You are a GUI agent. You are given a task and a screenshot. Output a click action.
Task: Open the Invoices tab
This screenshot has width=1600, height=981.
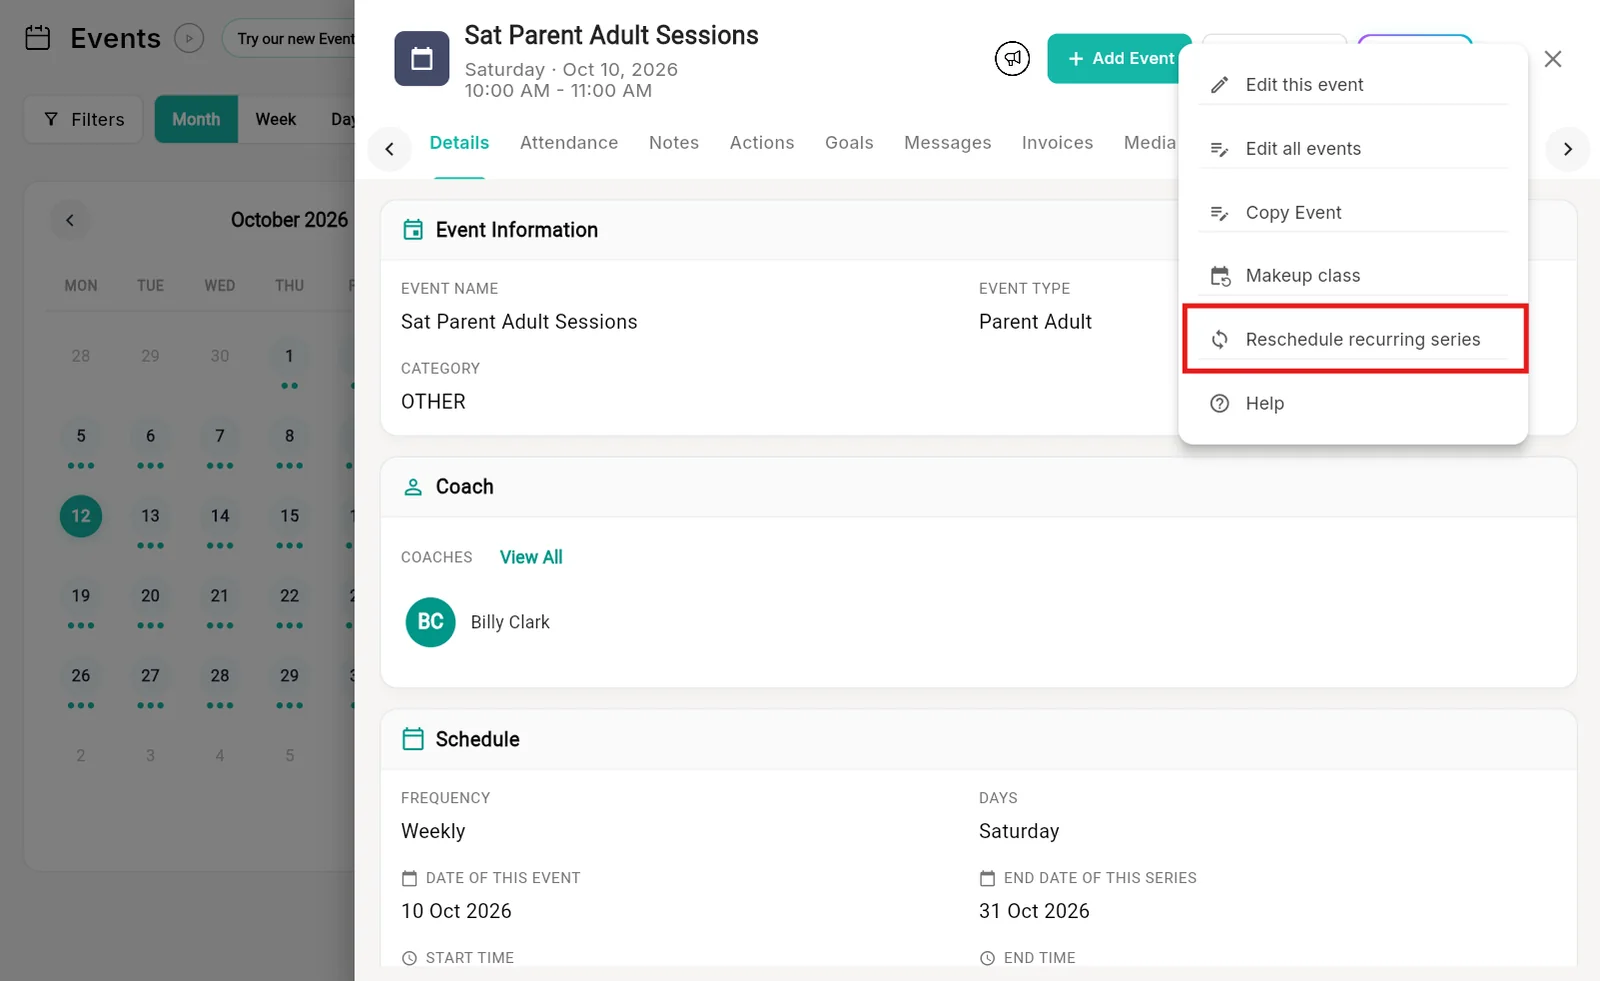pyautogui.click(x=1057, y=143)
